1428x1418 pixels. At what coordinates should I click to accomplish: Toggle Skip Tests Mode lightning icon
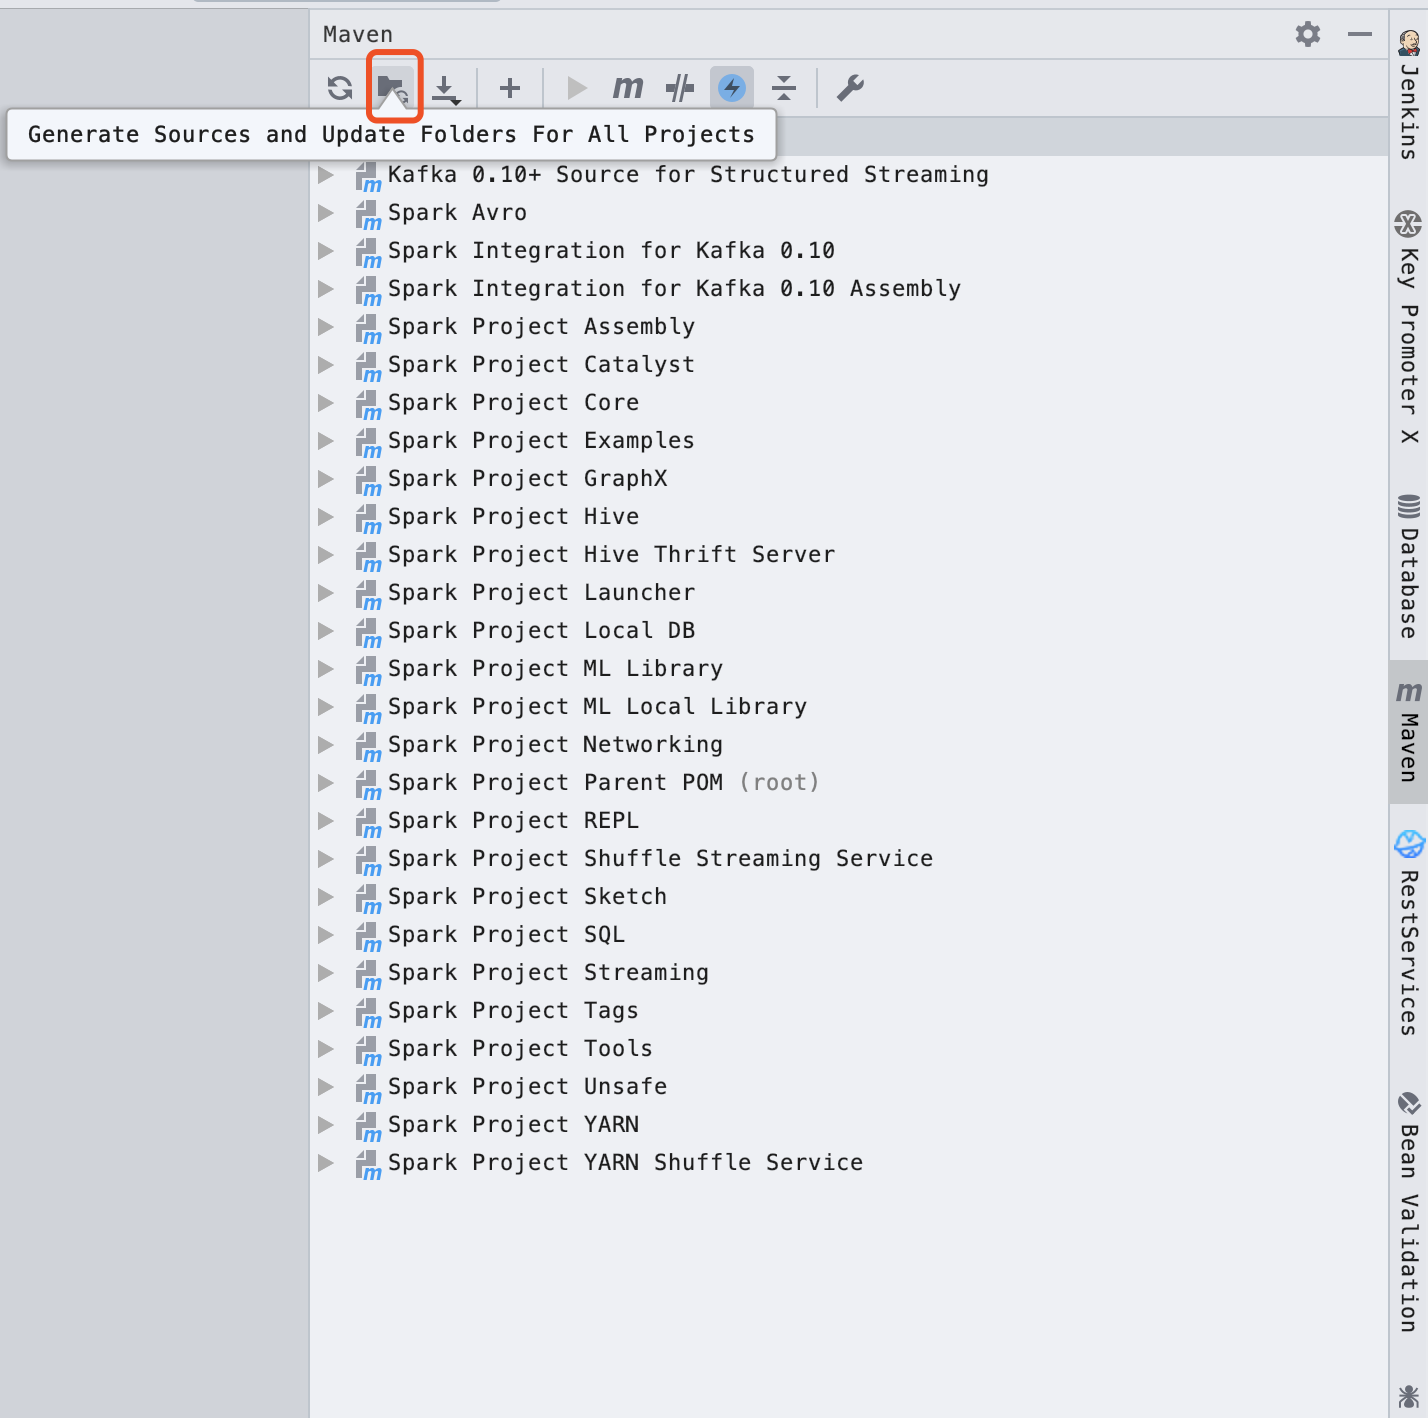732,88
